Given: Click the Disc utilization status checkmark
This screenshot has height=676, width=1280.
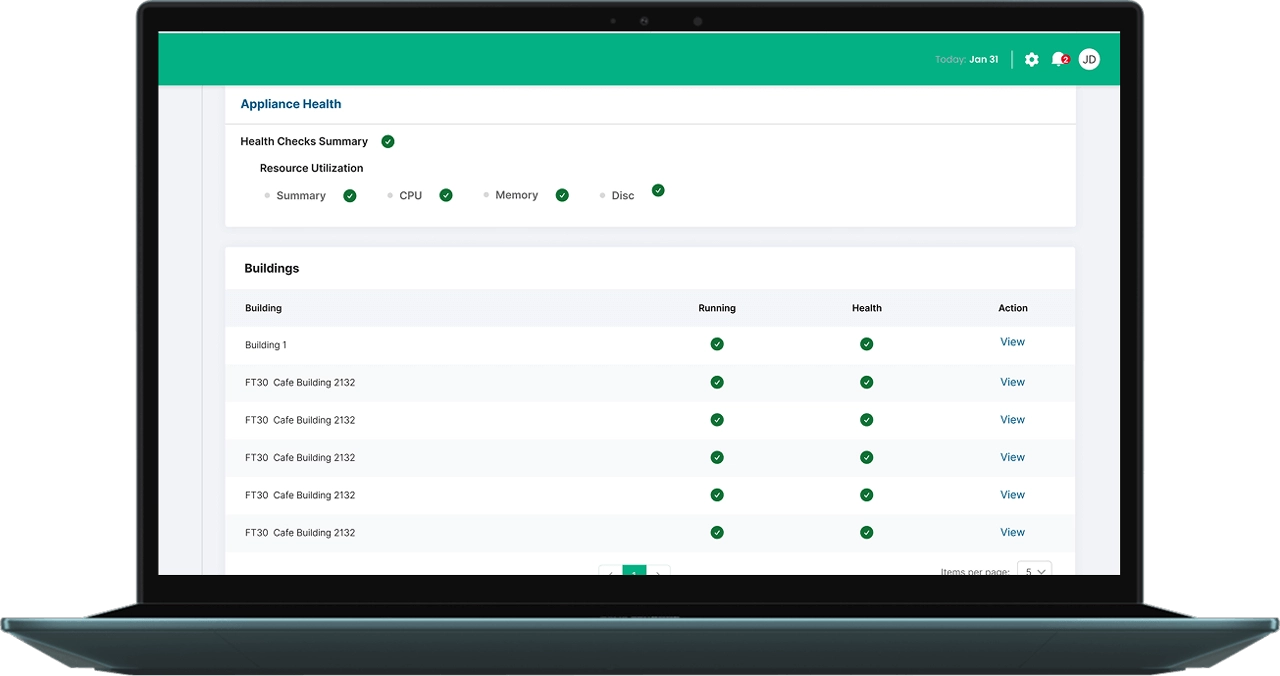Looking at the screenshot, I should pos(658,190).
